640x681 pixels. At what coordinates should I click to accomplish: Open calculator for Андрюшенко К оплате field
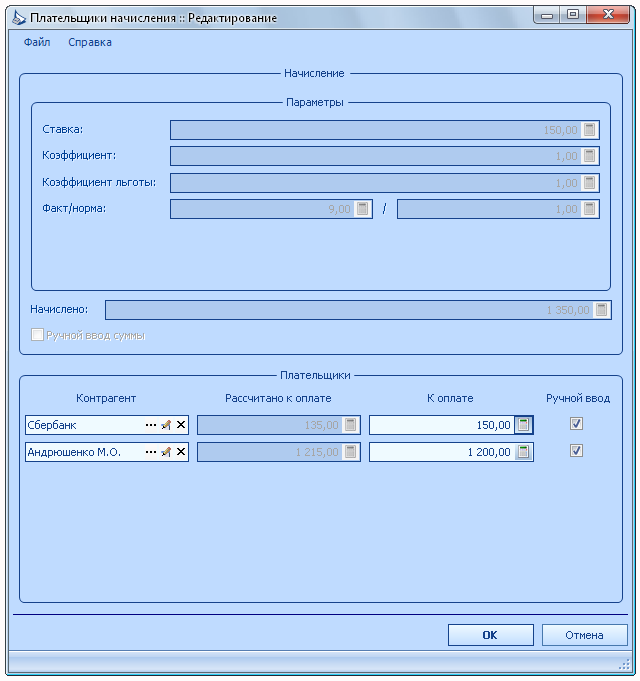[x=524, y=452]
